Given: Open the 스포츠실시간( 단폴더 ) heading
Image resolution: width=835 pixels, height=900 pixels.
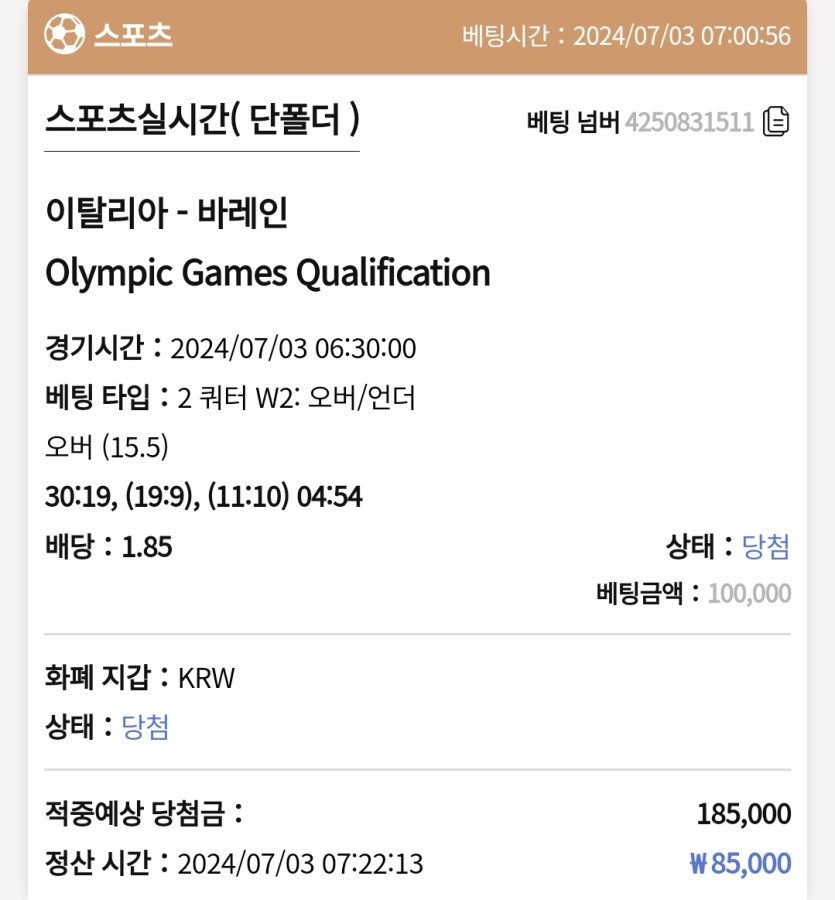Looking at the screenshot, I should (x=202, y=119).
